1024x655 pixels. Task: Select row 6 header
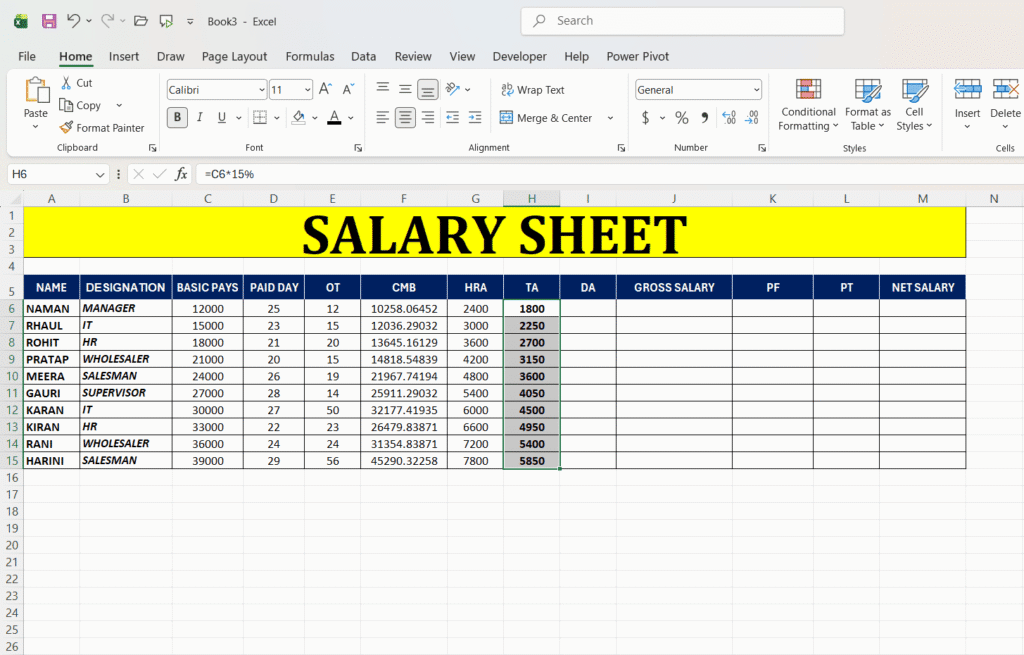12,308
